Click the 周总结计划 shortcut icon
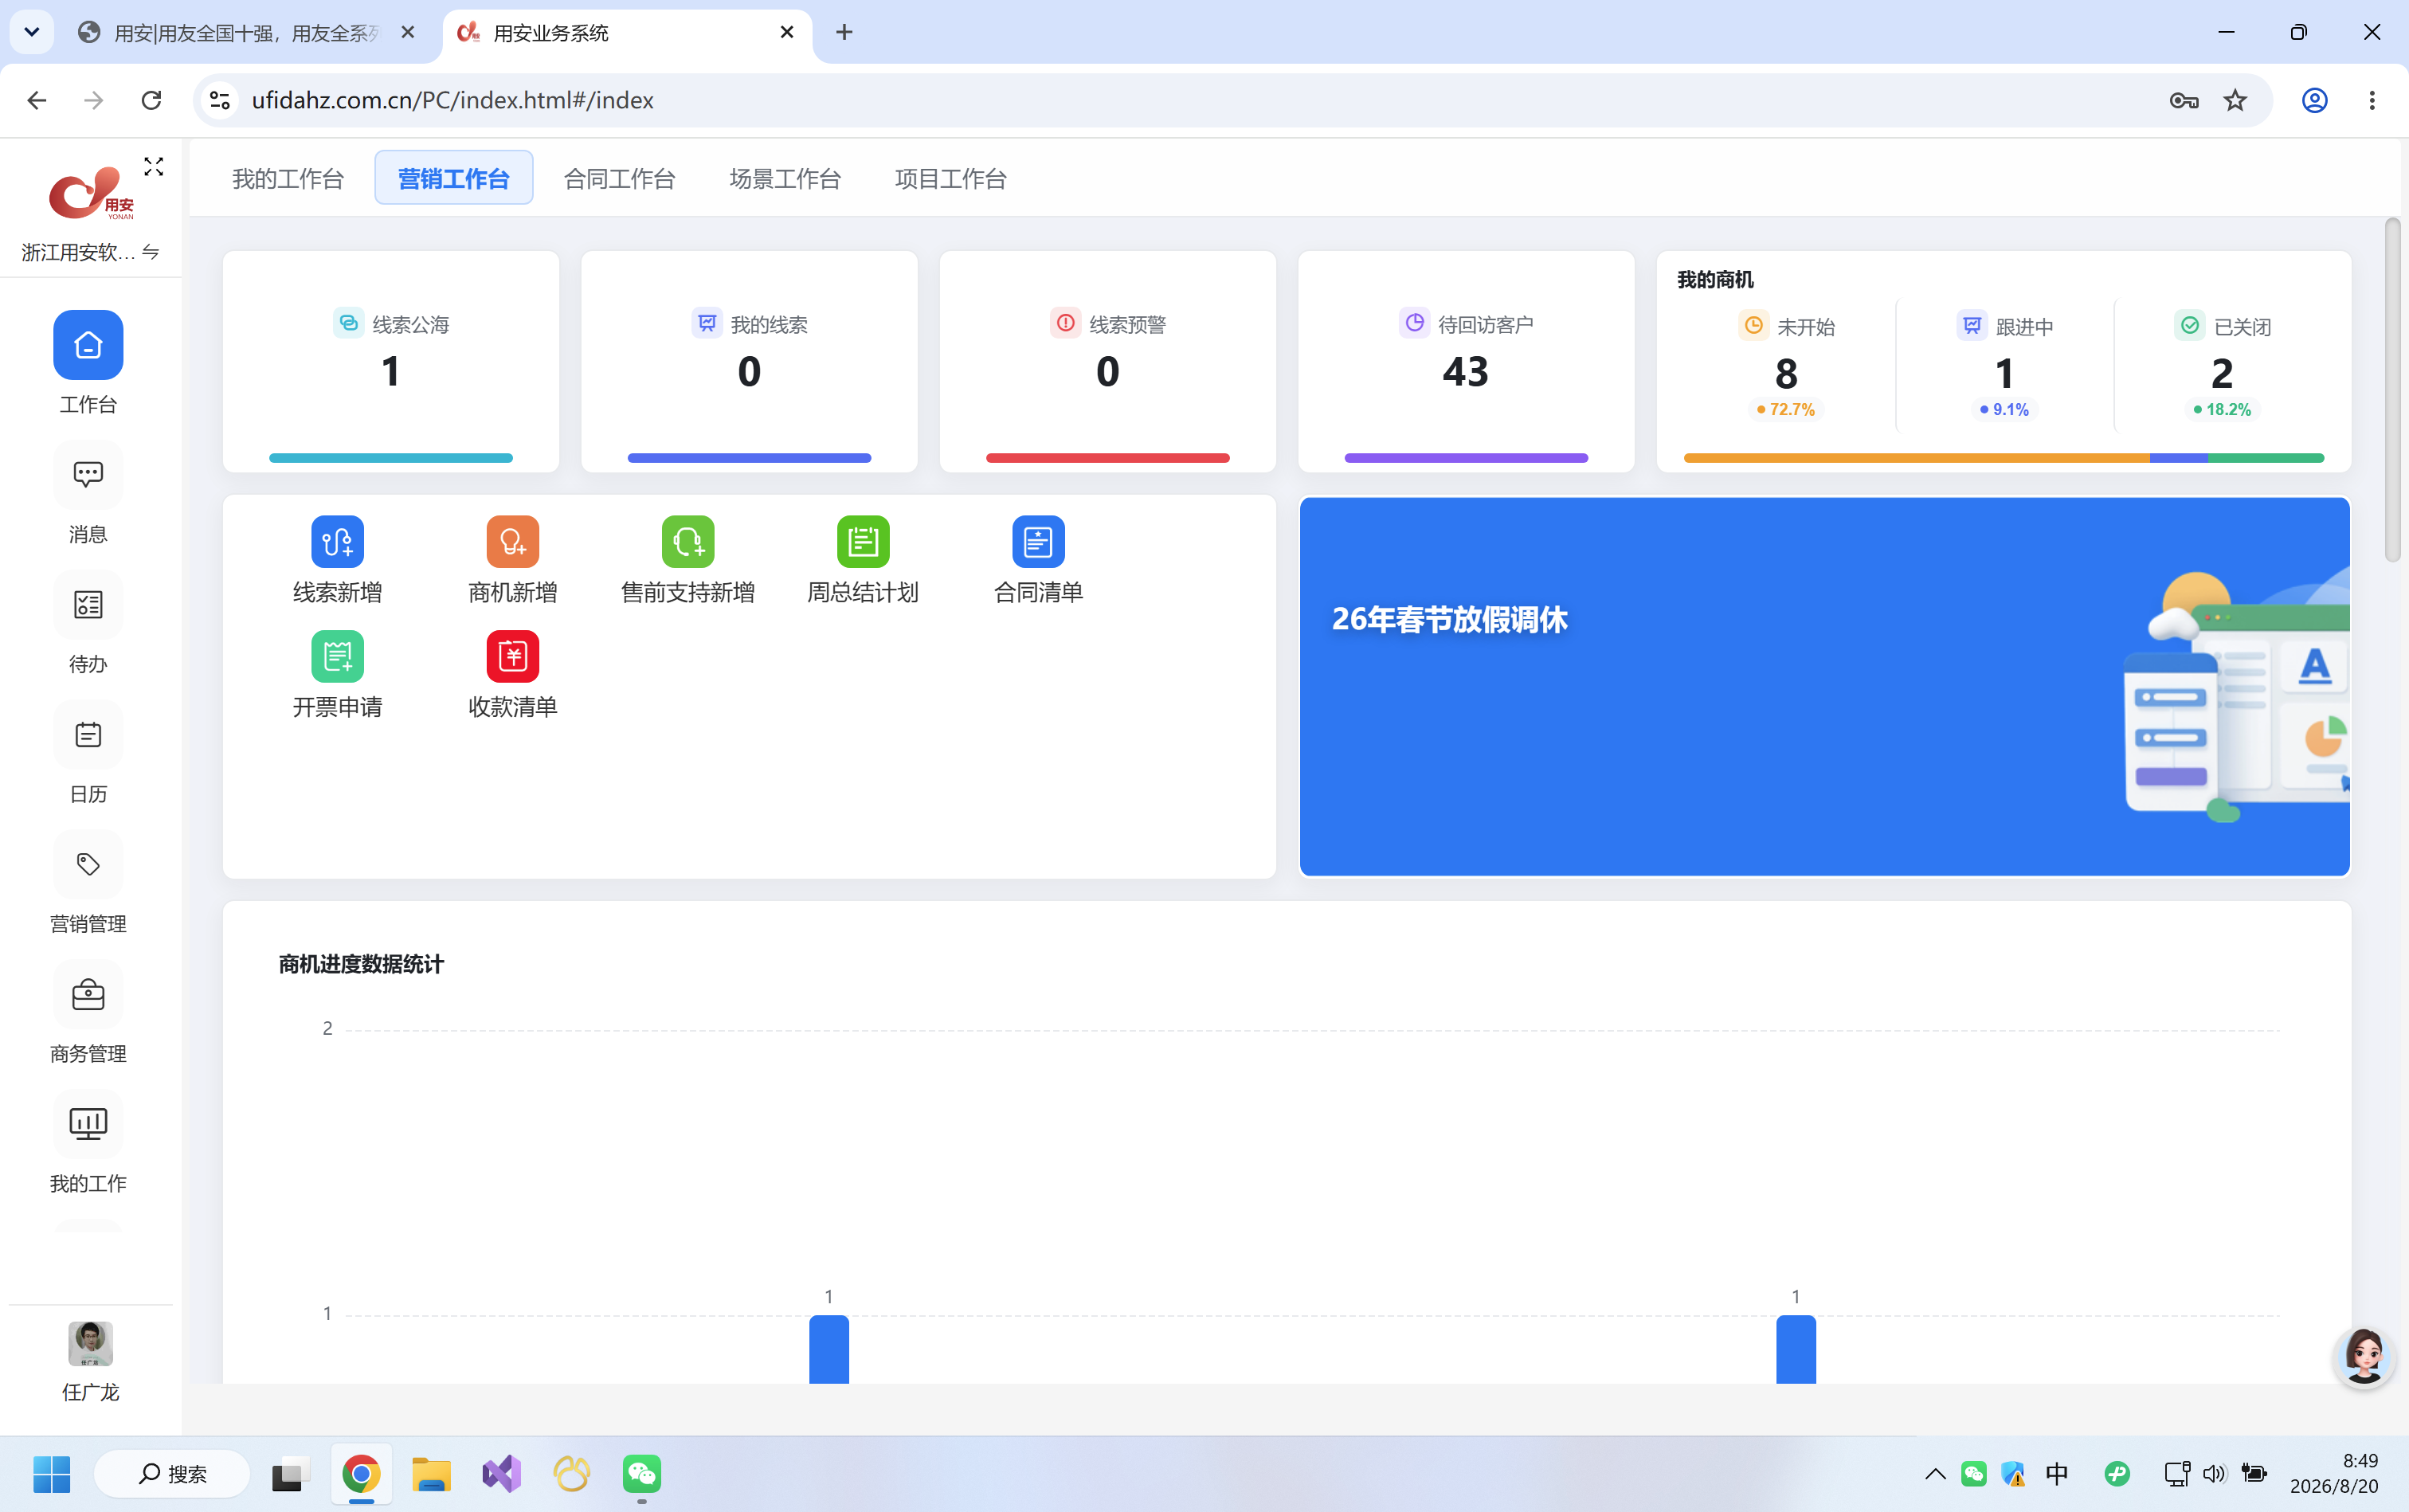 tap(863, 541)
